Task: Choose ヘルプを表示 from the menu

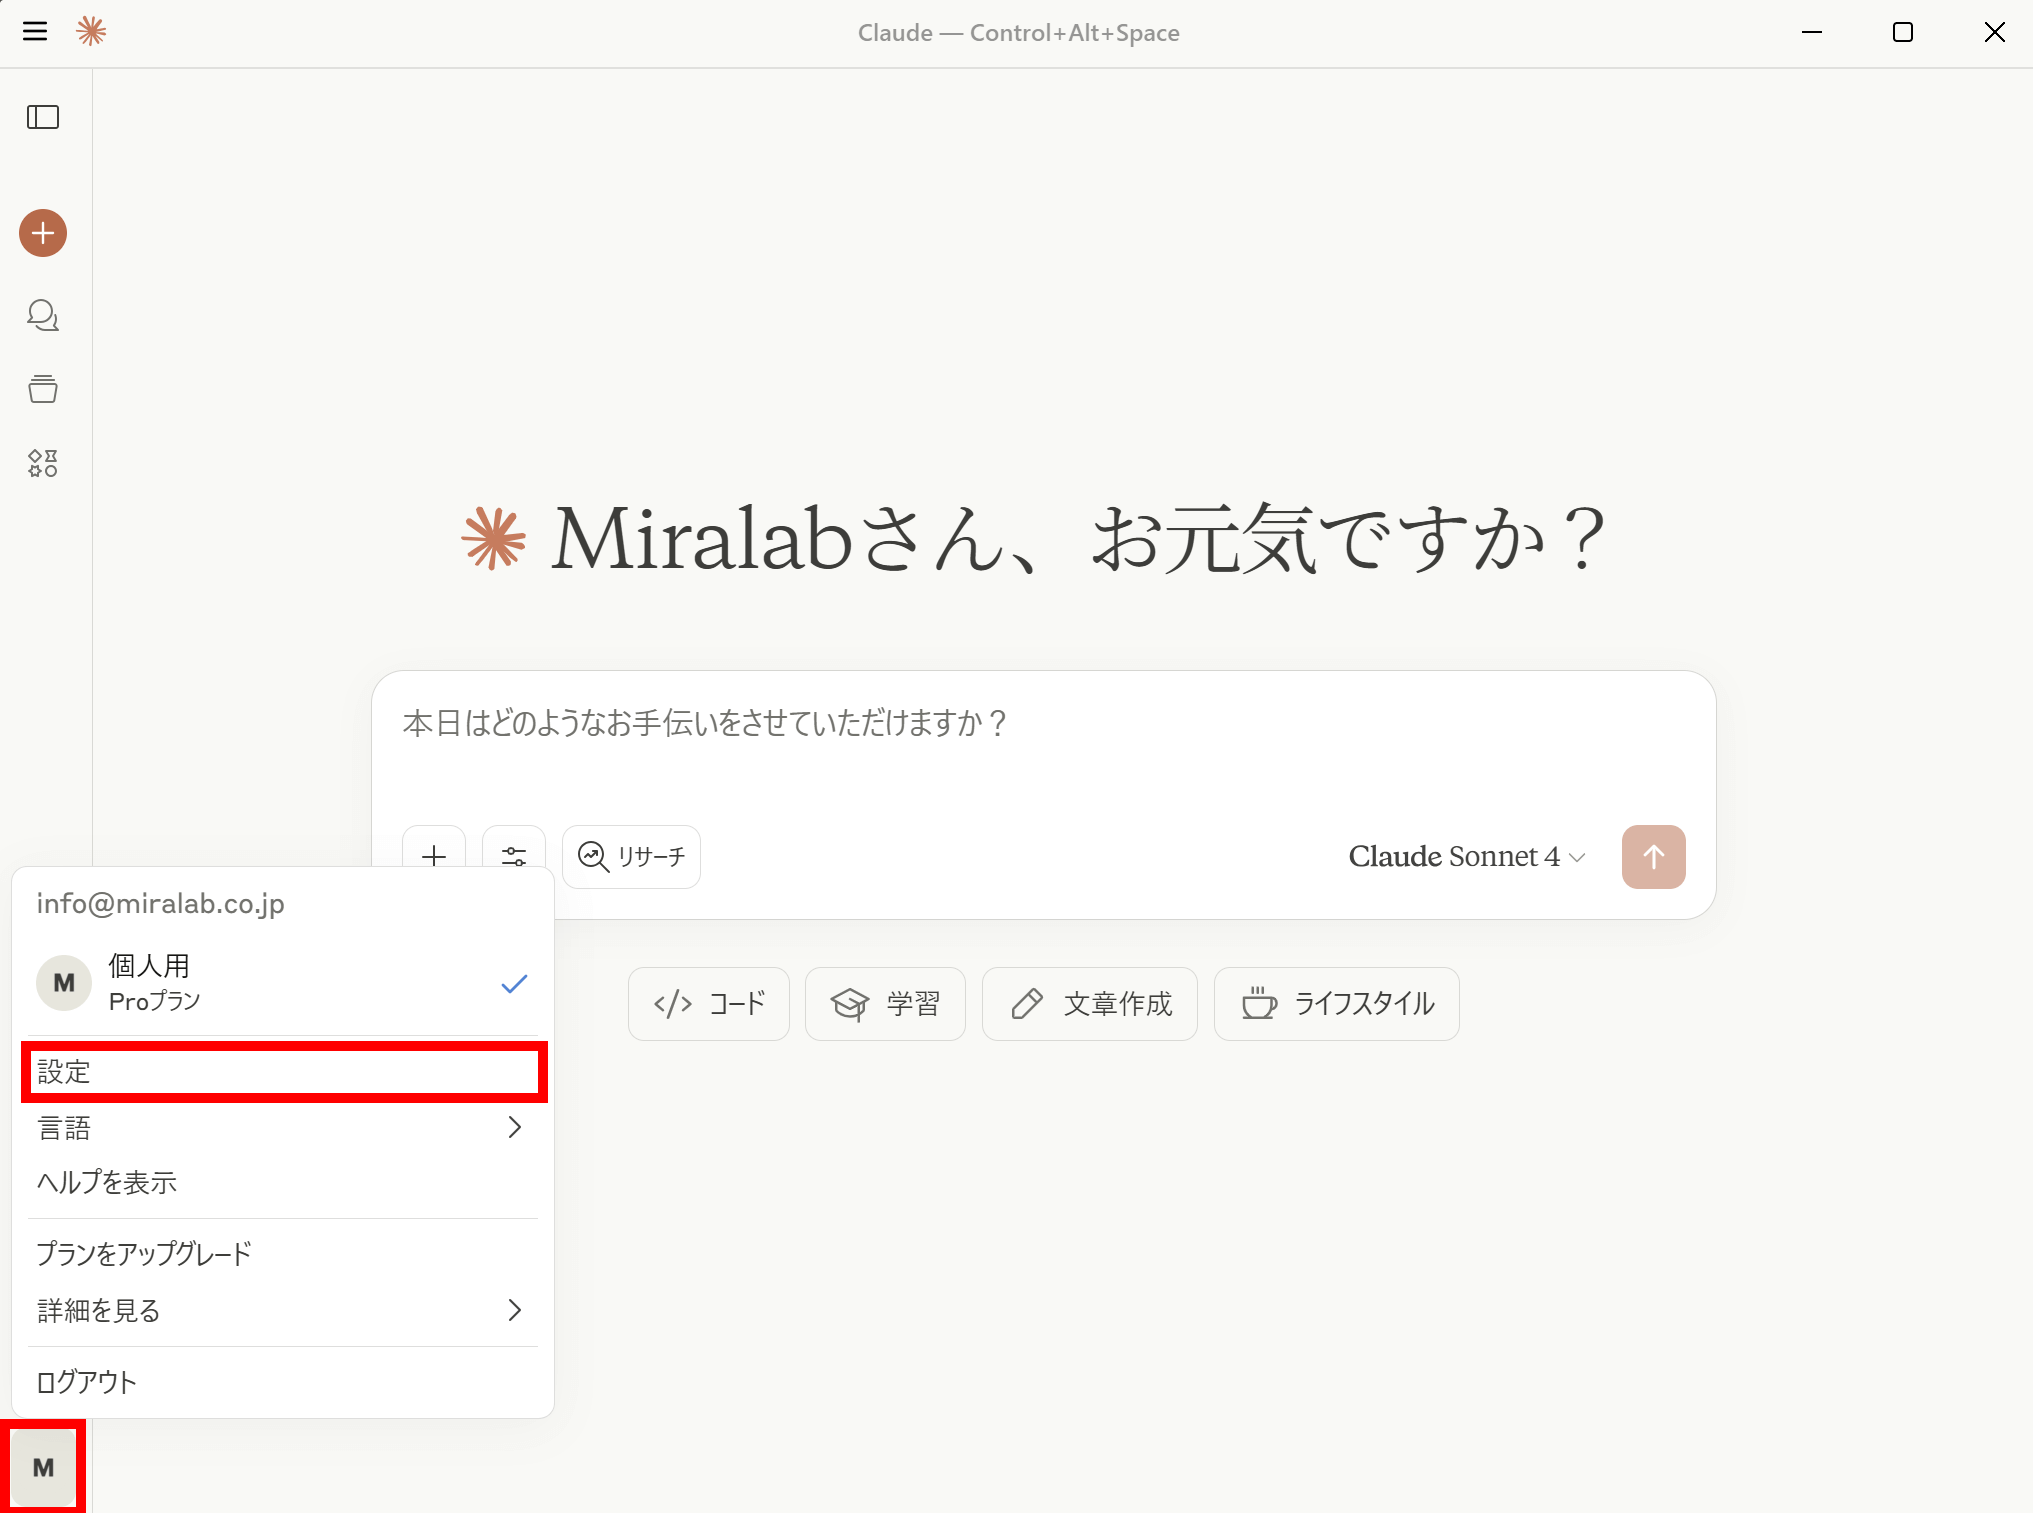Action: point(283,1182)
